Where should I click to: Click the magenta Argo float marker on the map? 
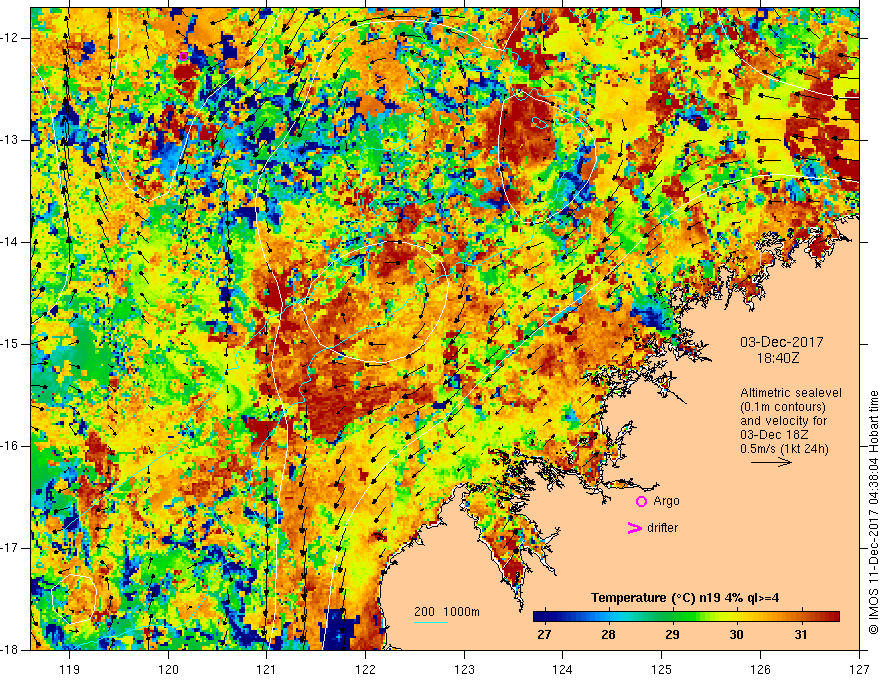click(x=184, y=56)
